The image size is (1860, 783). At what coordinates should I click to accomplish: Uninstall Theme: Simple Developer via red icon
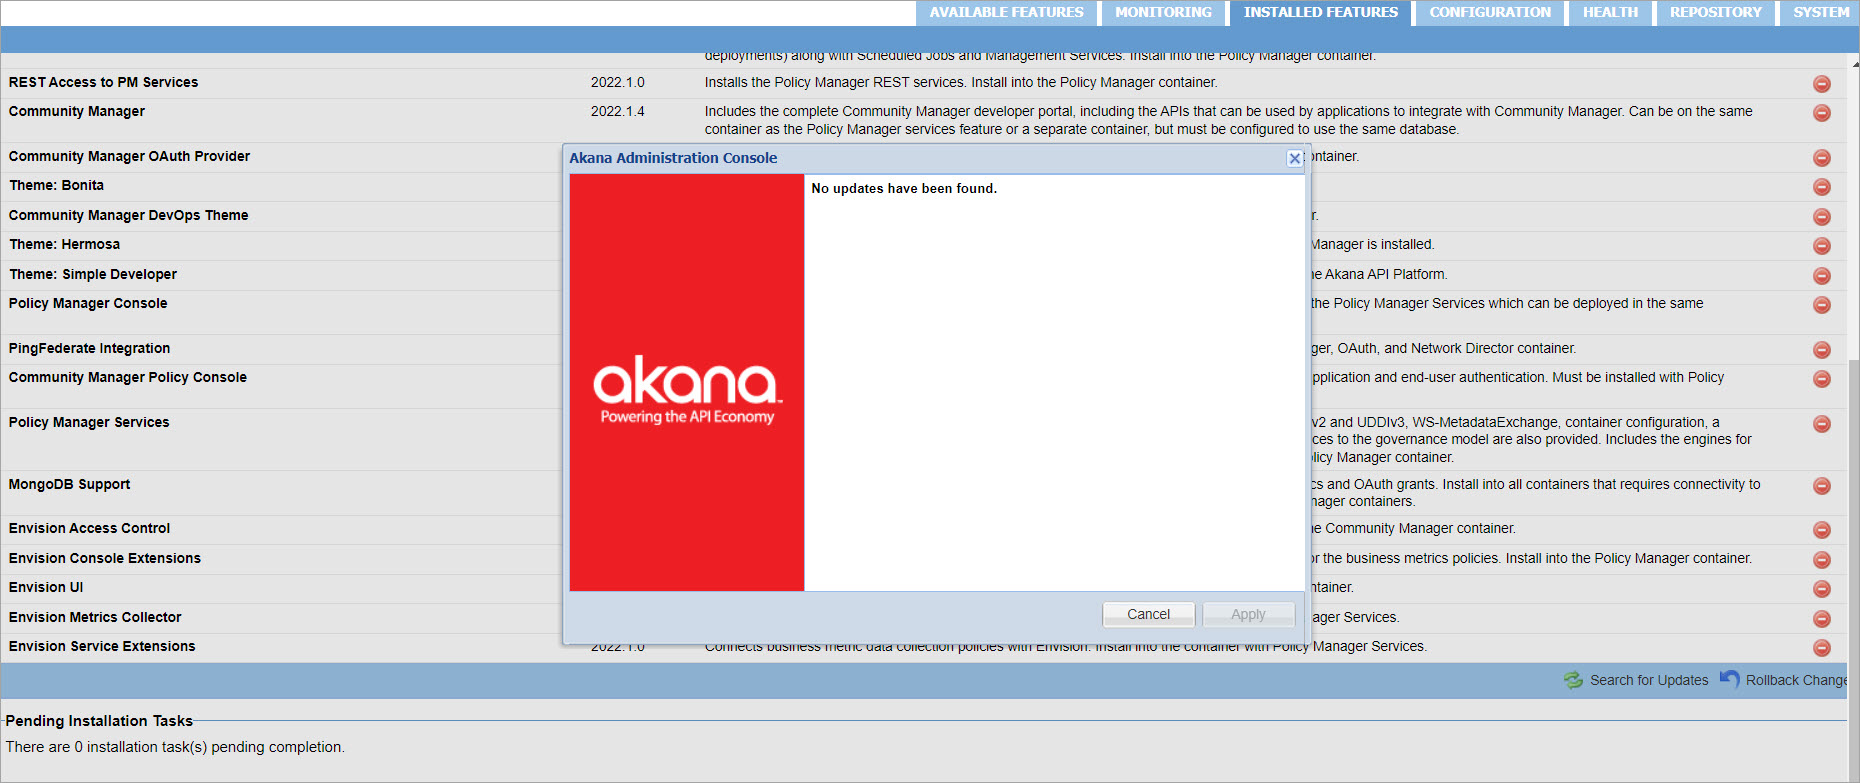(1822, 276)
